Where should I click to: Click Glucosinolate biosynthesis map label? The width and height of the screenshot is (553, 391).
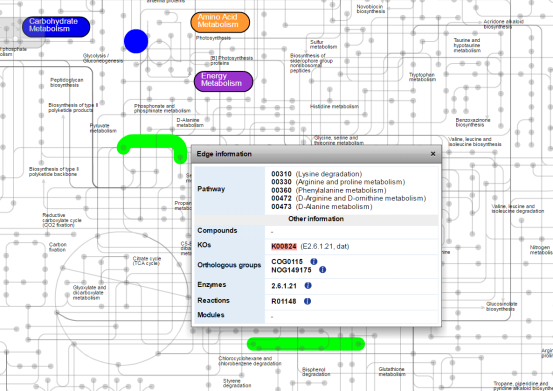(x=502, y=306)
